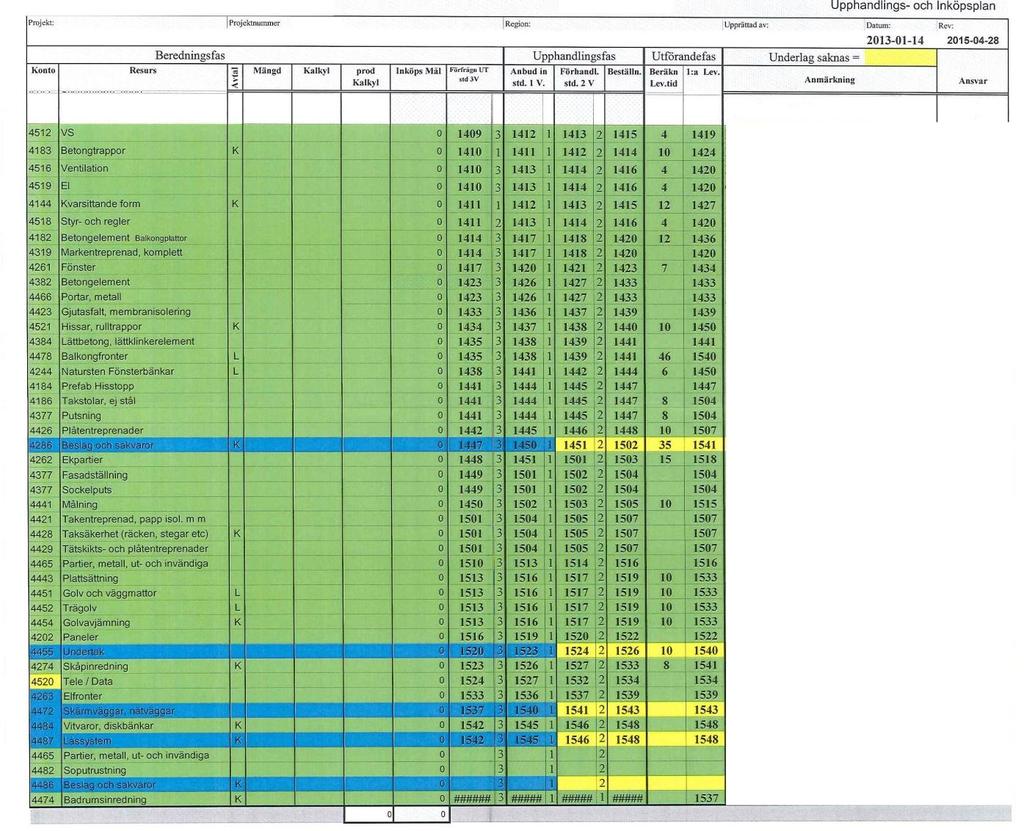Select the "Utförandefas" section header
This screenshot has width=1024, height=831.
[684, 56]
